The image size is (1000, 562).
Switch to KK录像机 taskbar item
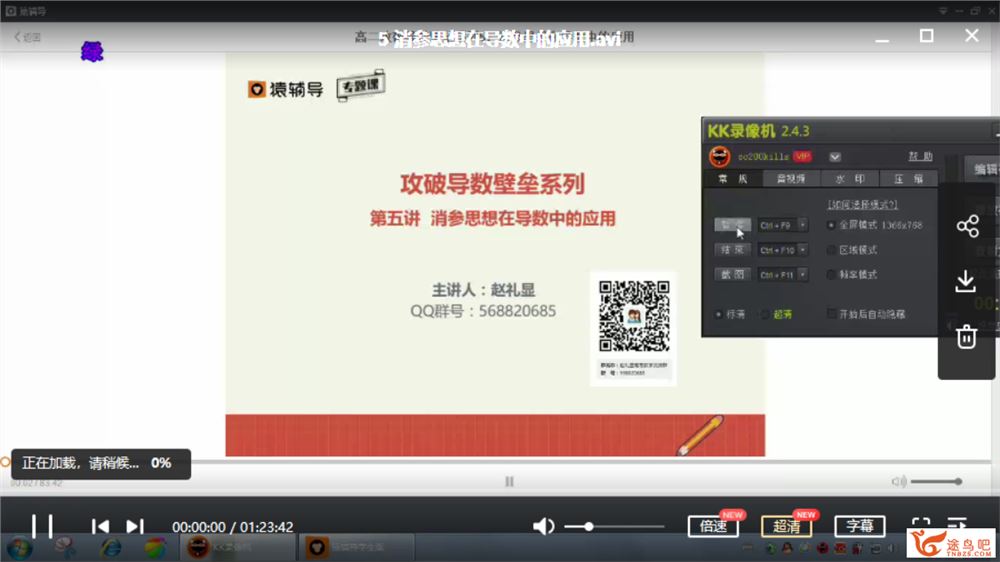(238, 547)
